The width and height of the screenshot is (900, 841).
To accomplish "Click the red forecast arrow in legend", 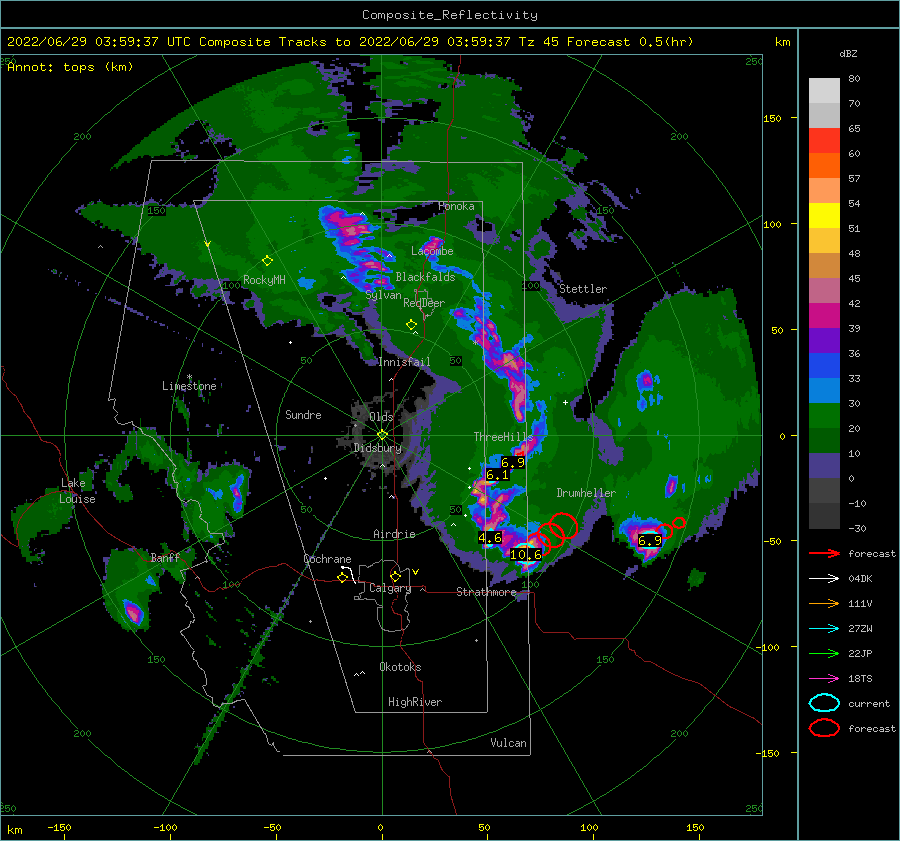I will 824,553.
